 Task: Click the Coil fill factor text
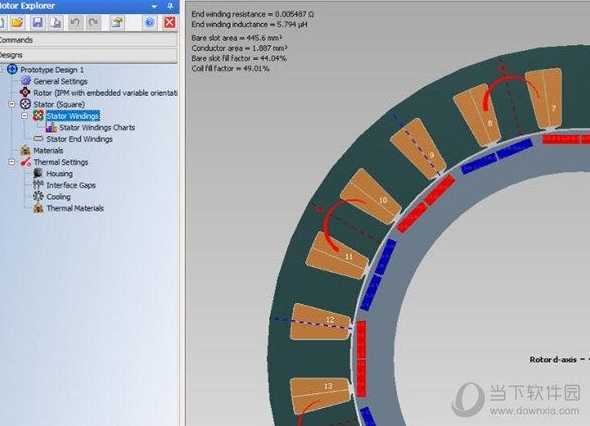pyautogui.click(x=230, y=68)
